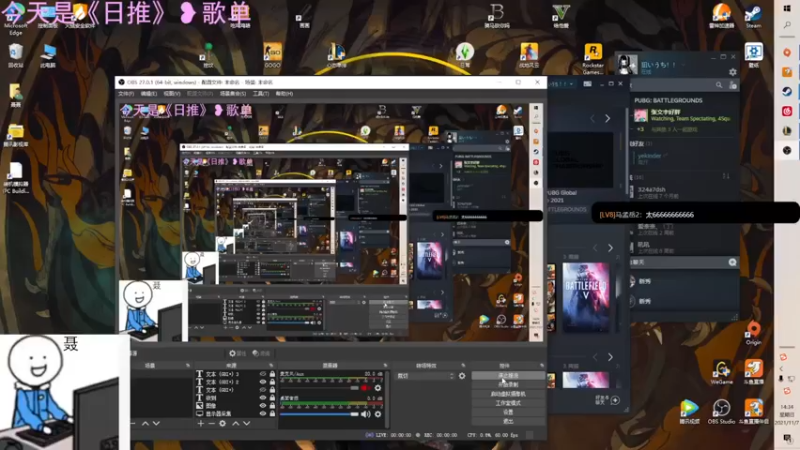The height and width of the screenshot is (450, 800).
Task: Open taskbar search magnifier
Action: click(787, 25)
